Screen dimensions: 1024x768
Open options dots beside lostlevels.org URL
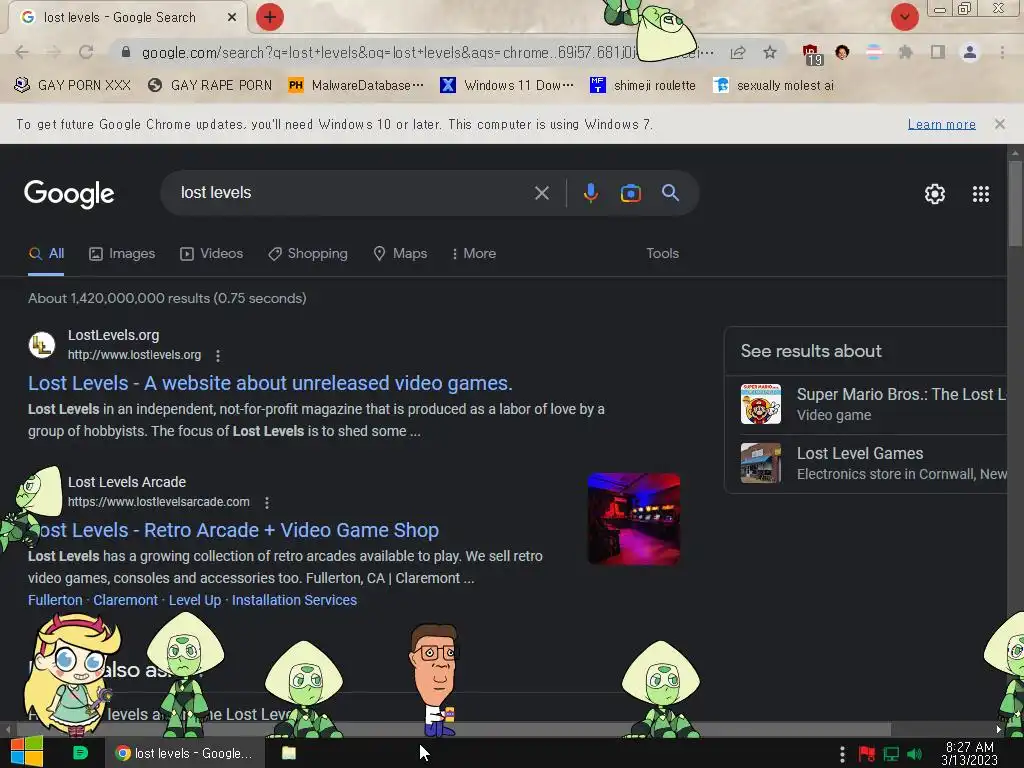click(x=218, y=355)
